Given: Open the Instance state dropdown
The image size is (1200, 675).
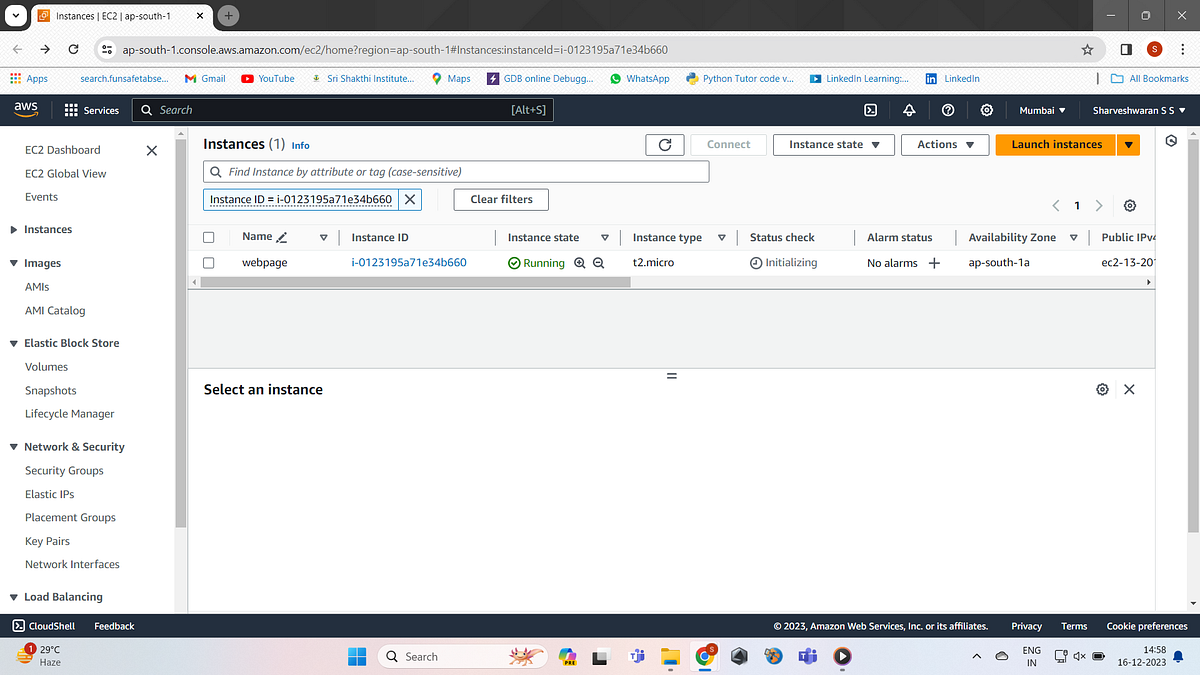Looking at the screenshot, I should tap(833, 144).
